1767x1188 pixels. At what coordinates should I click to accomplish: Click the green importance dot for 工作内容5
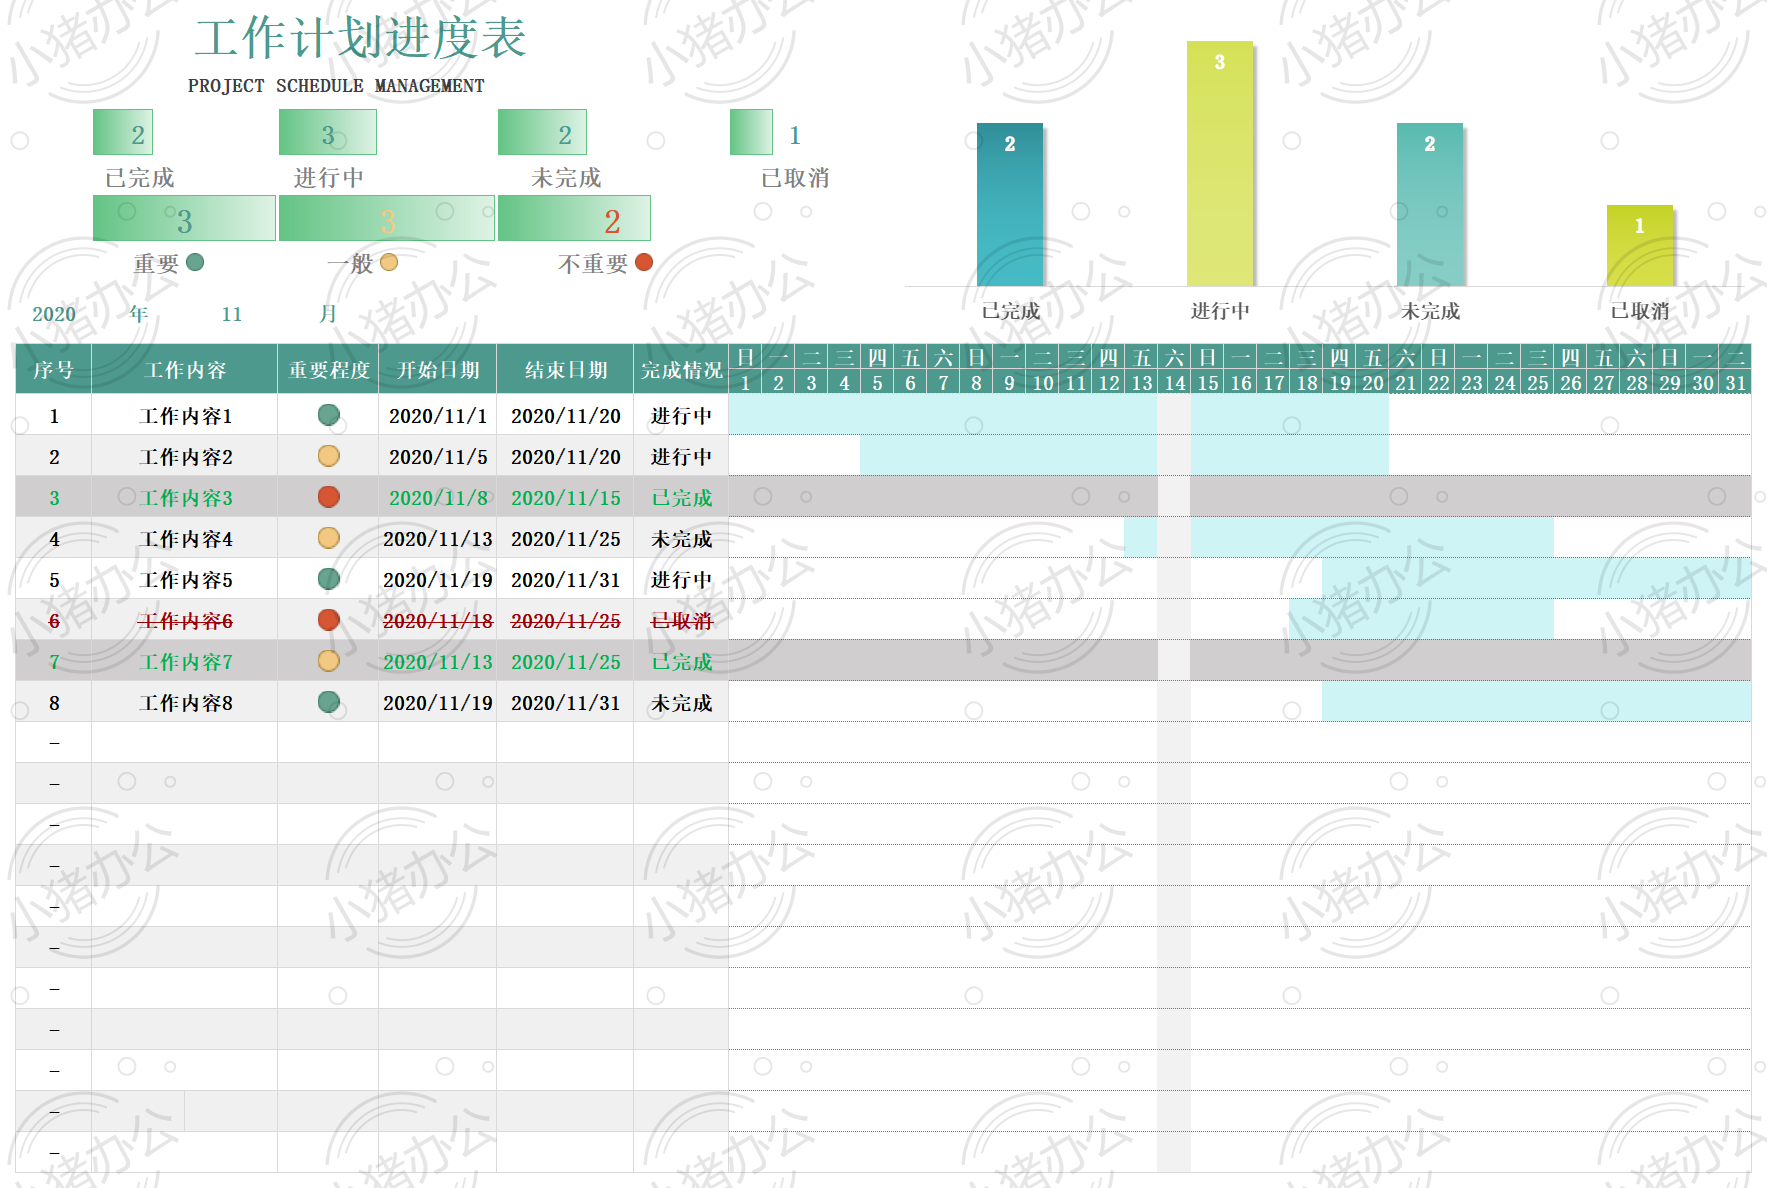click(x=328, y=579)
